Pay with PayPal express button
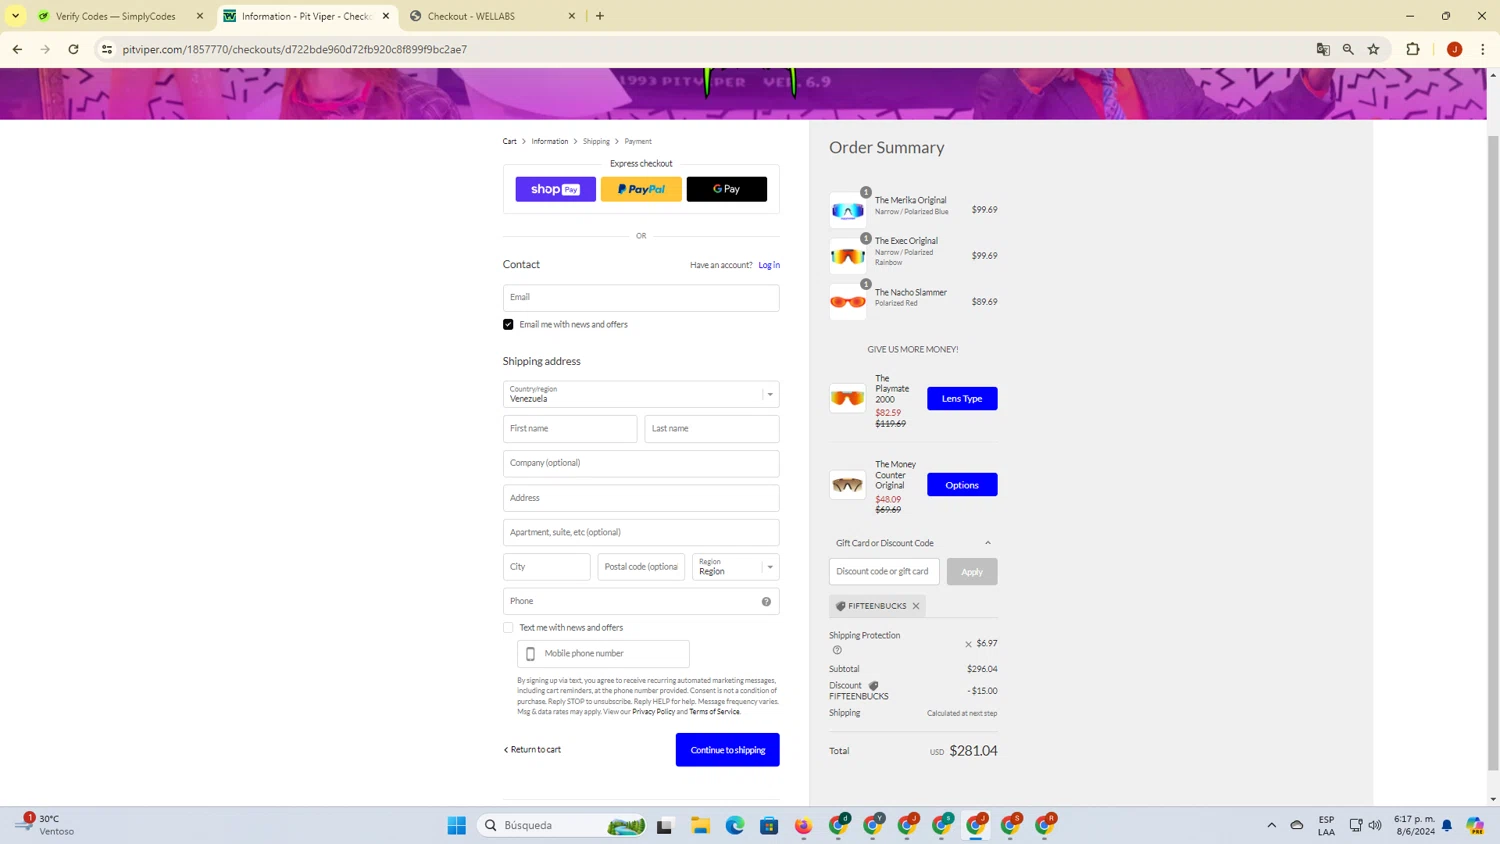Image resolution: width=1500 pixels, height=844 pixels. pos(641,189)
